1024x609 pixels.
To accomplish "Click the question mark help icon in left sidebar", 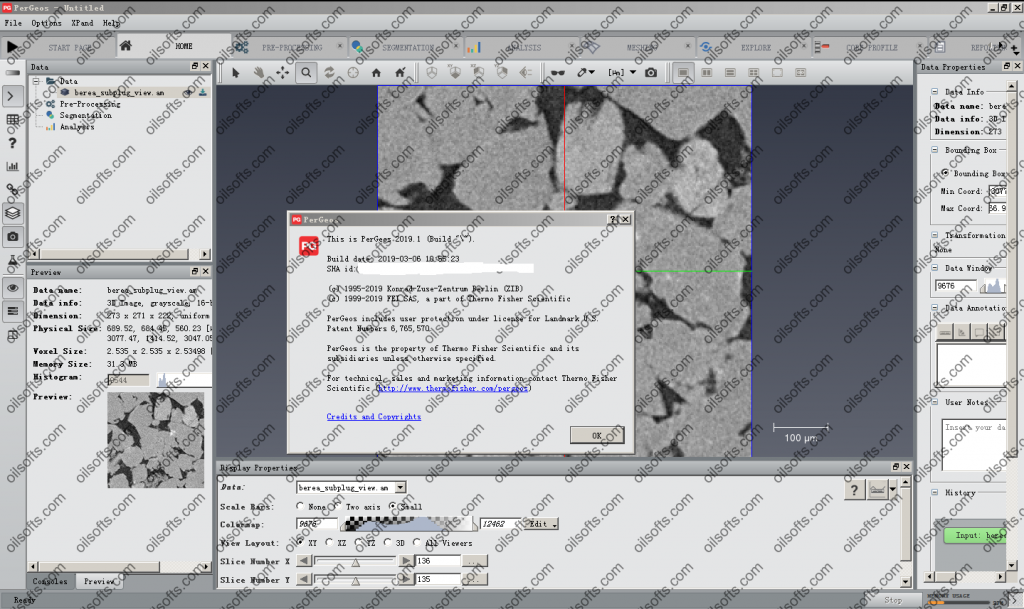I will click(x=12, y=143).
